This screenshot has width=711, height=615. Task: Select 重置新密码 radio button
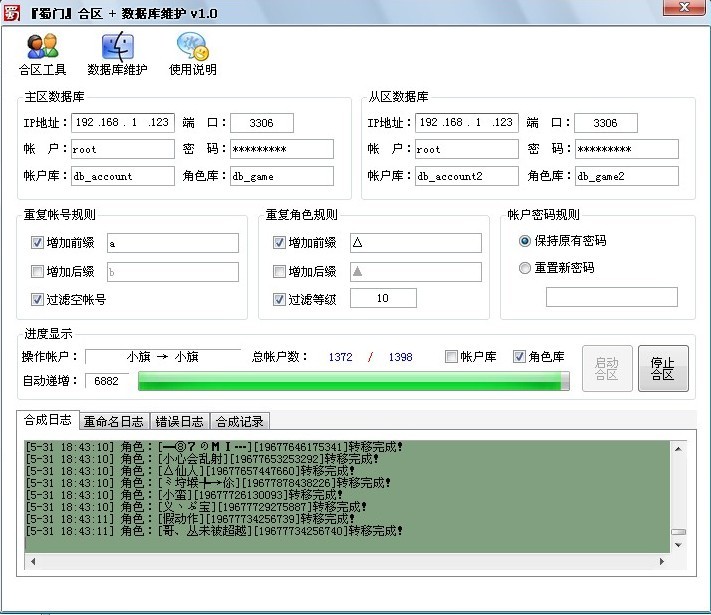coord(525,268)
